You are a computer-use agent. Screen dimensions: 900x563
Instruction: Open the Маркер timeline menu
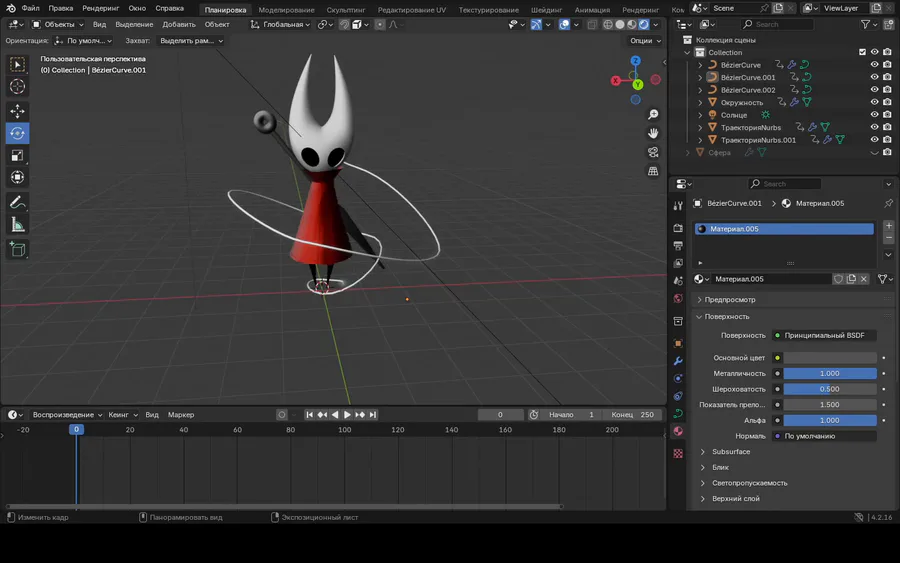pyautogui.click(x=181, y=415)
